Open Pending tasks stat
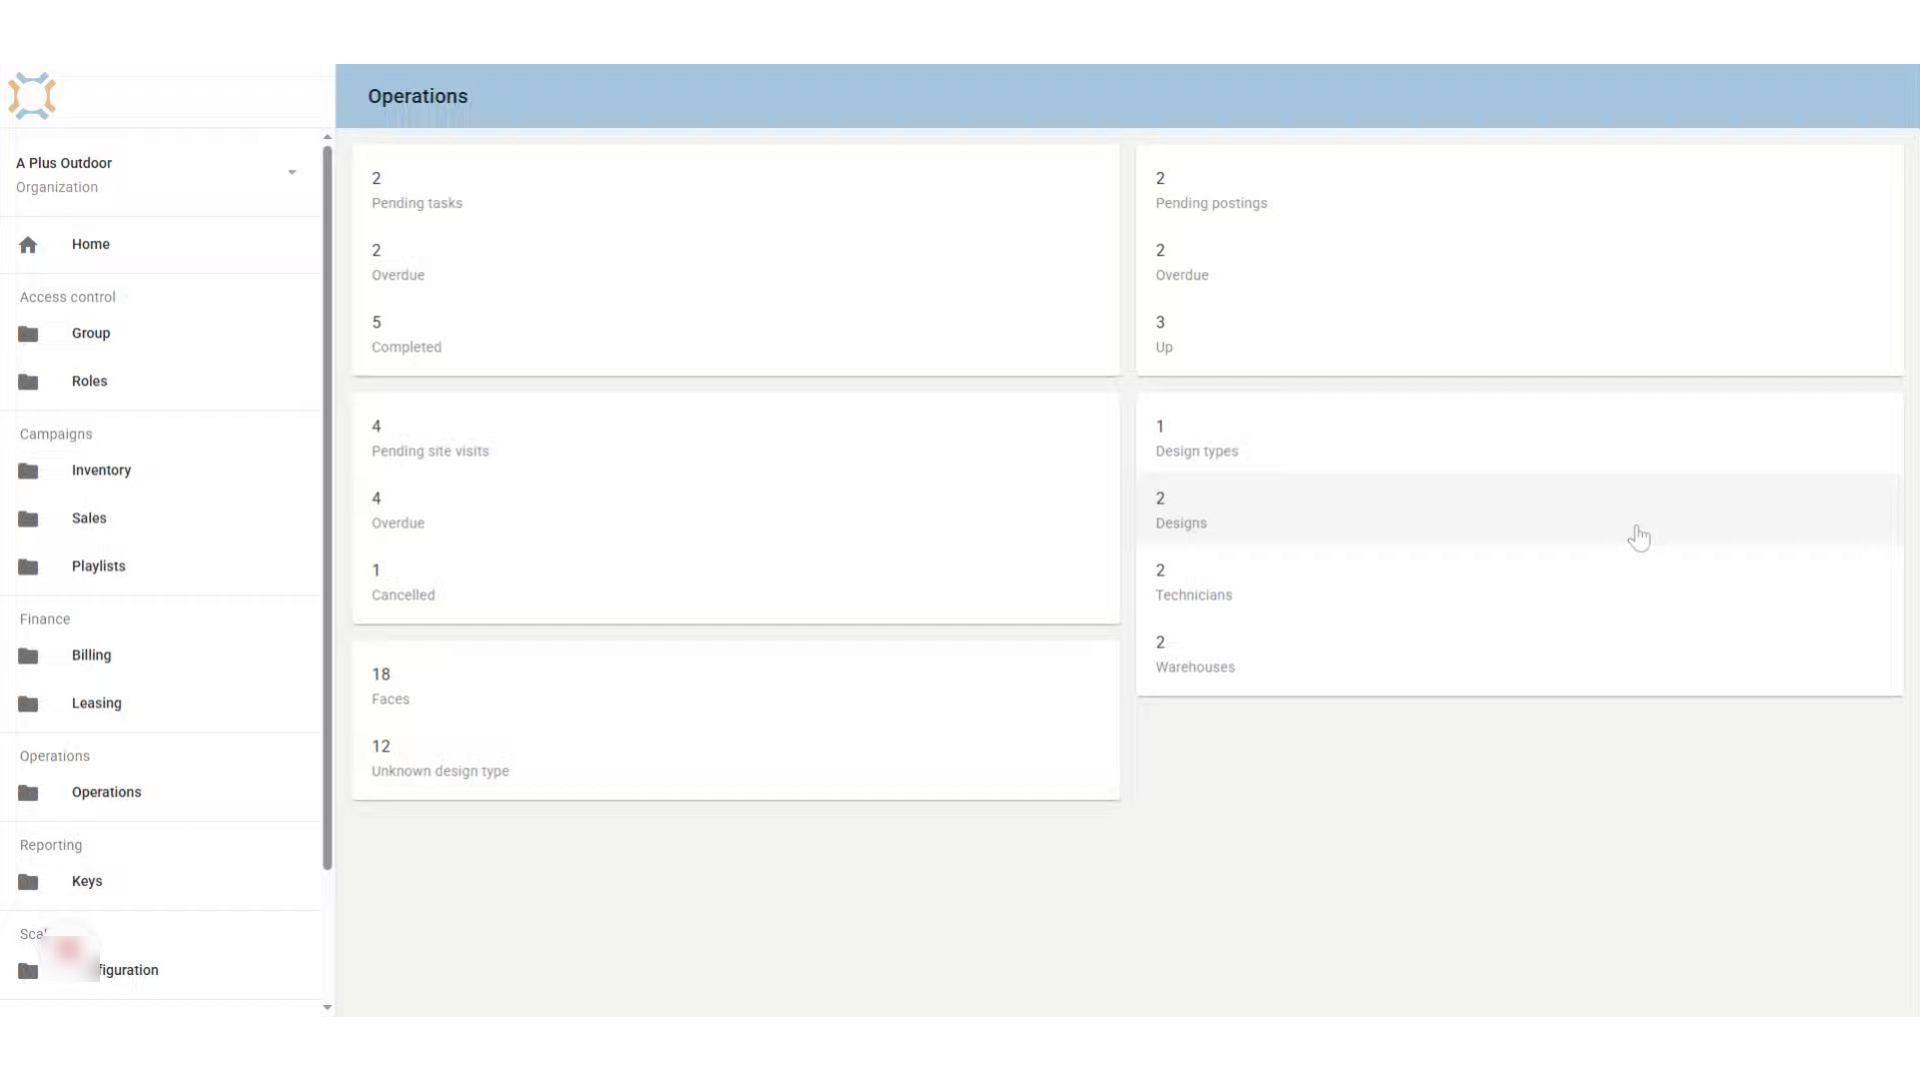The width and height of the screenshot is (1920, 1080). tap(736, 190)
